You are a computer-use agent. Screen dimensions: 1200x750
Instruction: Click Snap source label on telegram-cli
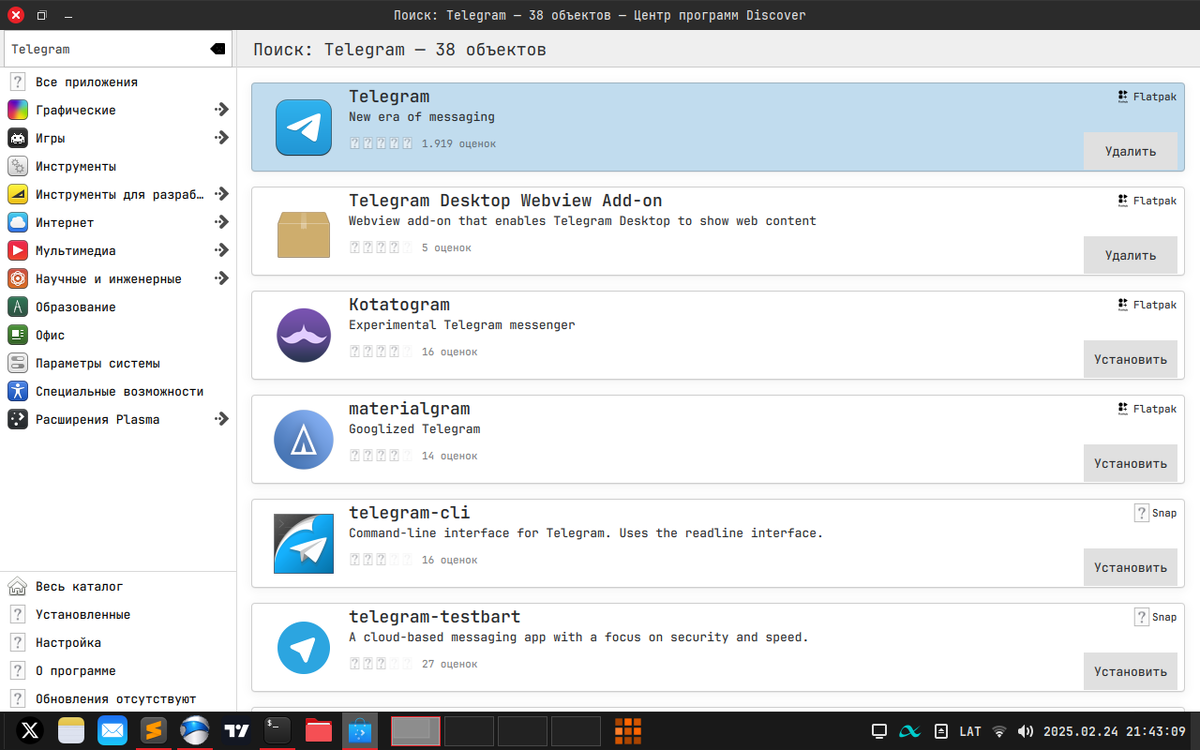1156,513
